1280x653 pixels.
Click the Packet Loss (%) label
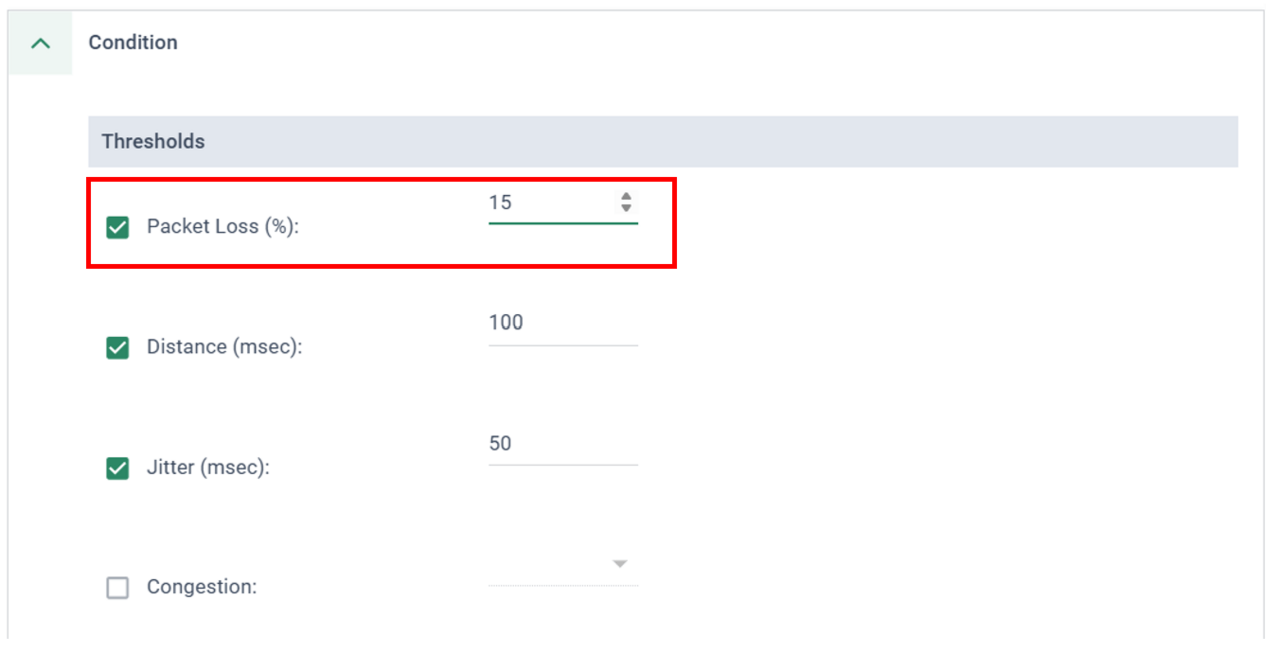point(223,227)
